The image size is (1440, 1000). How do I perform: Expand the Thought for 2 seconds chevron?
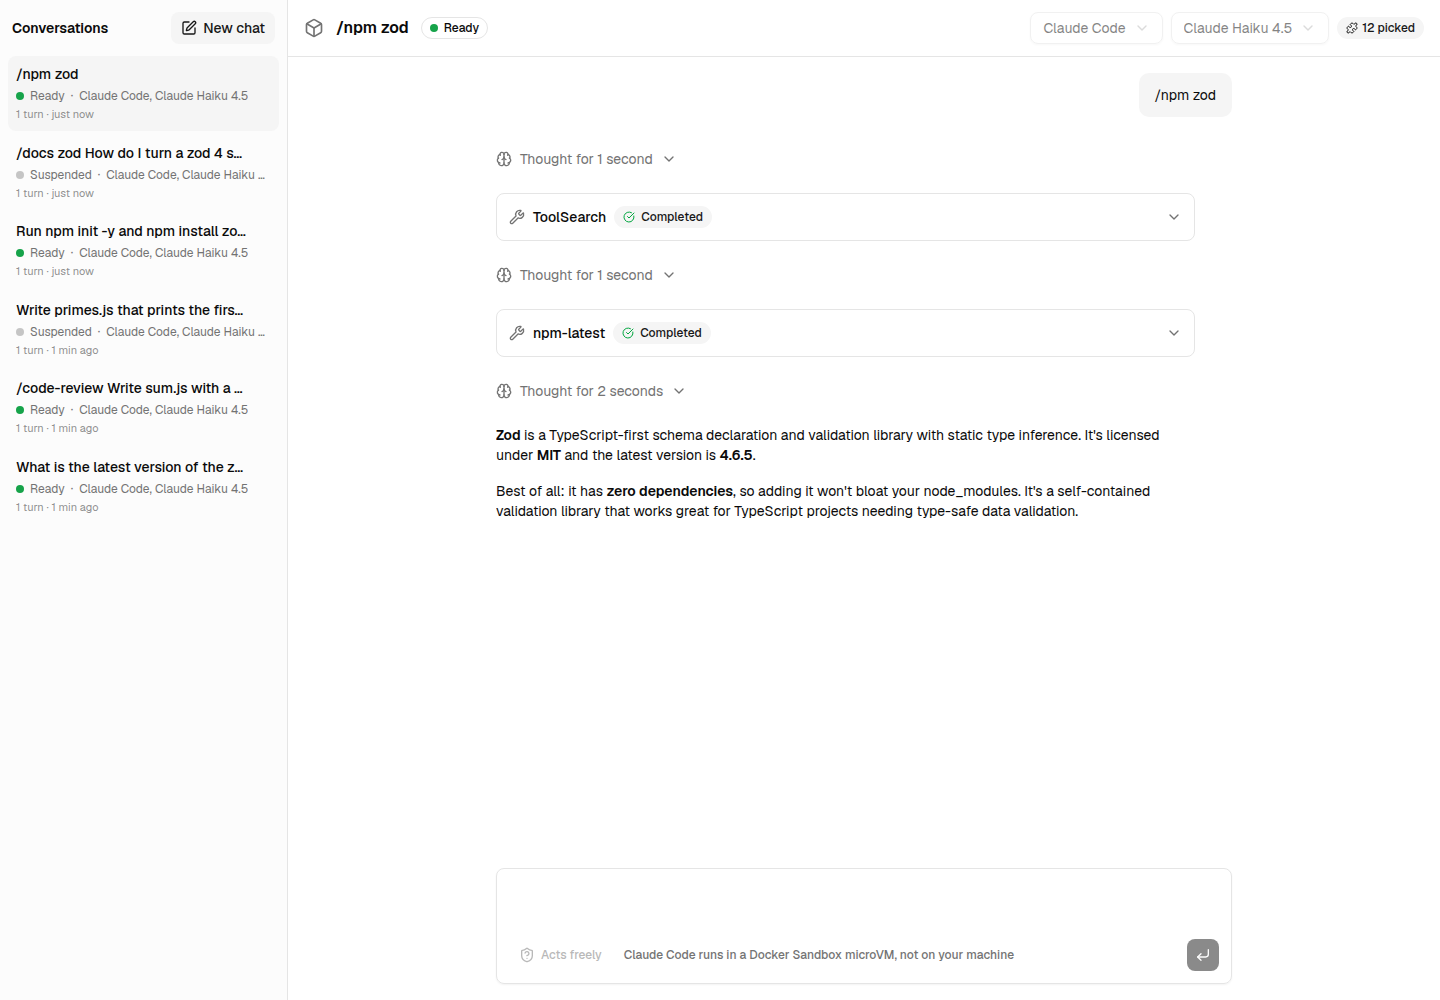pyautogui.click(x=679, y=391)
